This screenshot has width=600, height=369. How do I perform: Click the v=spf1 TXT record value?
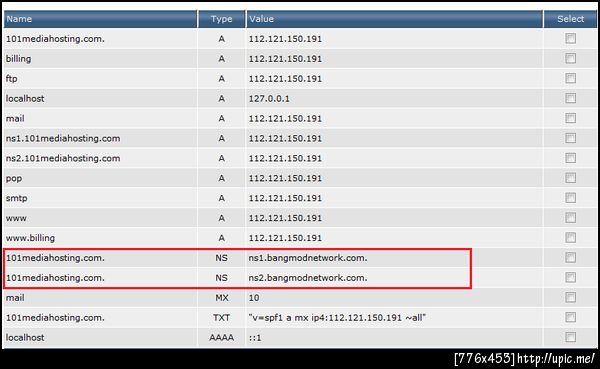click(x=337, y=318)
